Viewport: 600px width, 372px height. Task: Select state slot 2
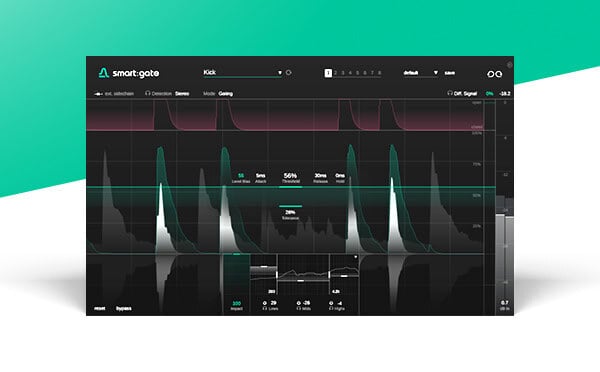336,73
